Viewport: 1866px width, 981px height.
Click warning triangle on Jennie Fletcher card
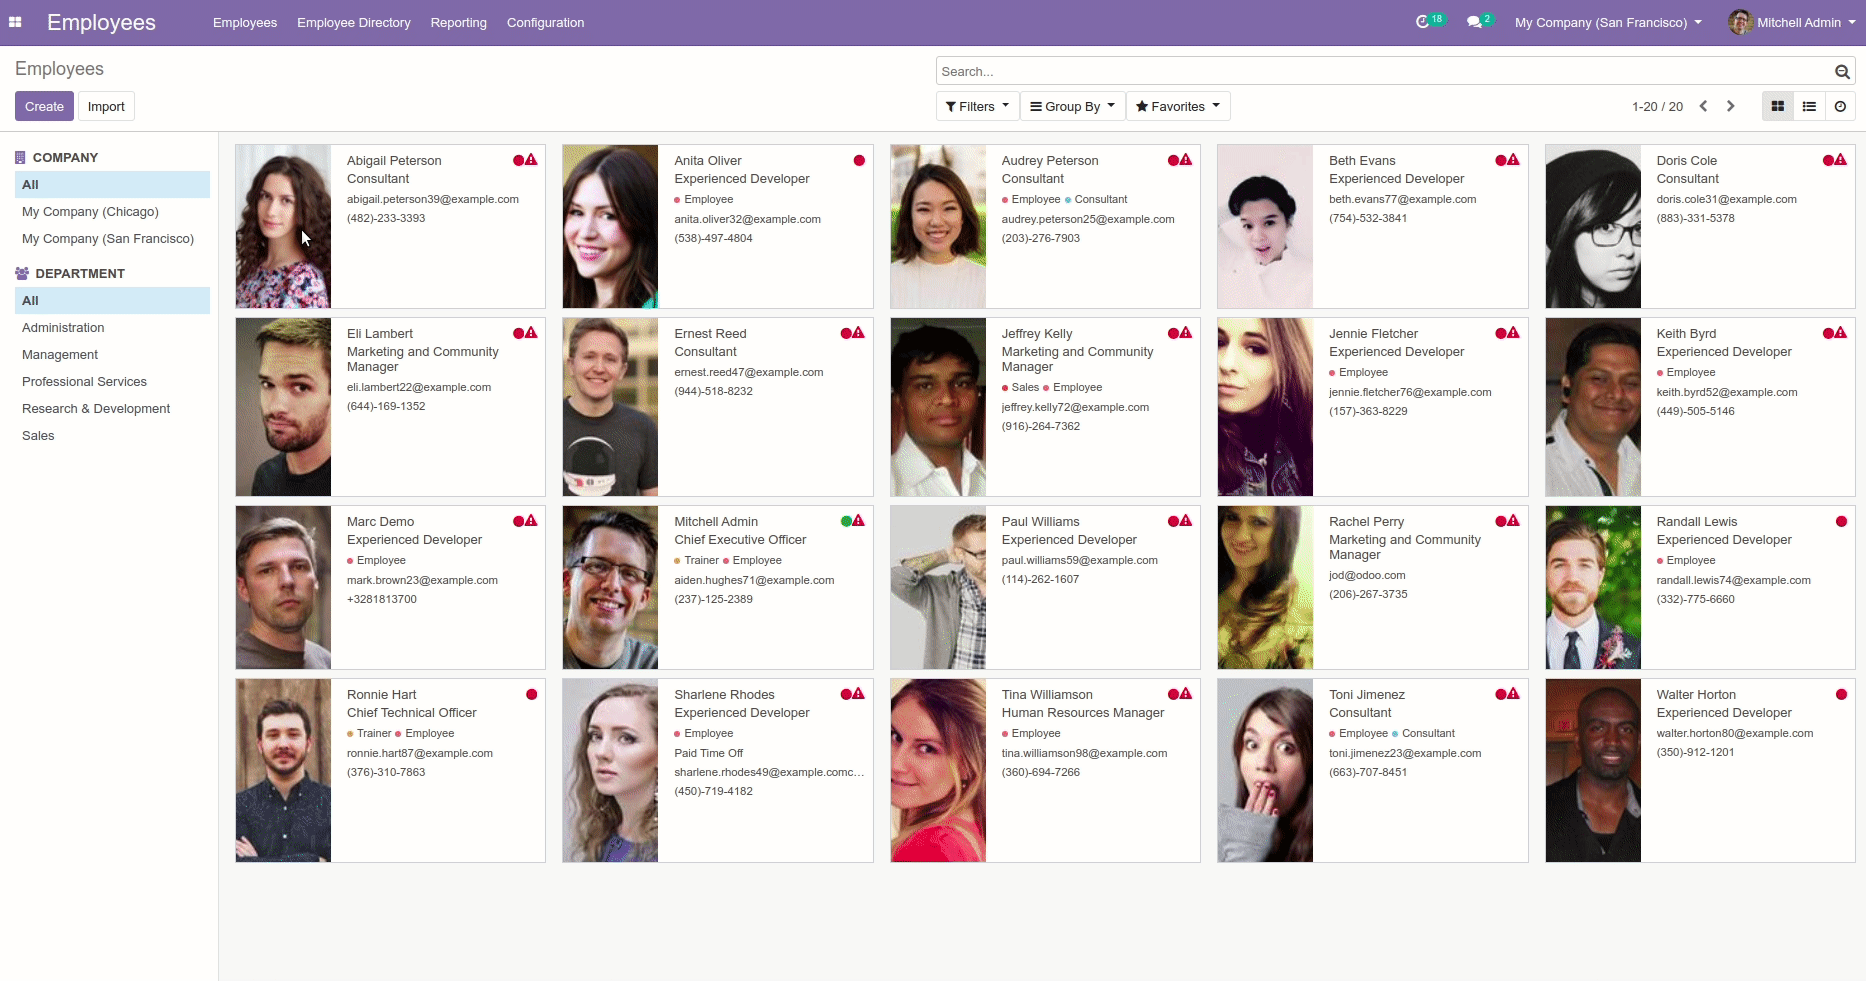pyautogui.click(x=1513, y=333)
